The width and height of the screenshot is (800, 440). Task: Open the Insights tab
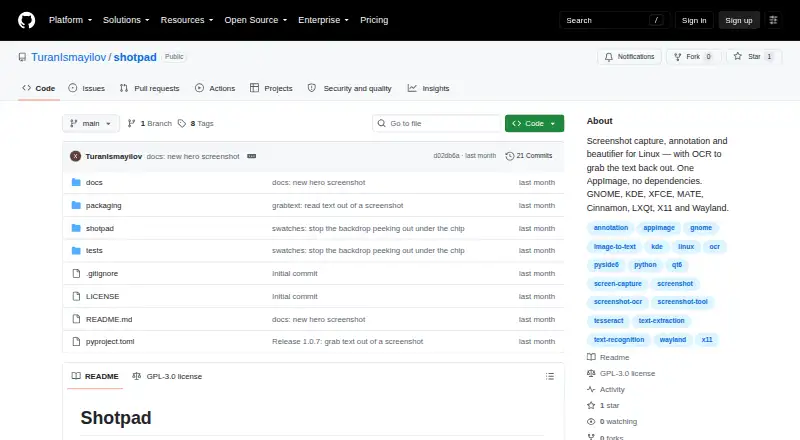click(x=429, y=88)
